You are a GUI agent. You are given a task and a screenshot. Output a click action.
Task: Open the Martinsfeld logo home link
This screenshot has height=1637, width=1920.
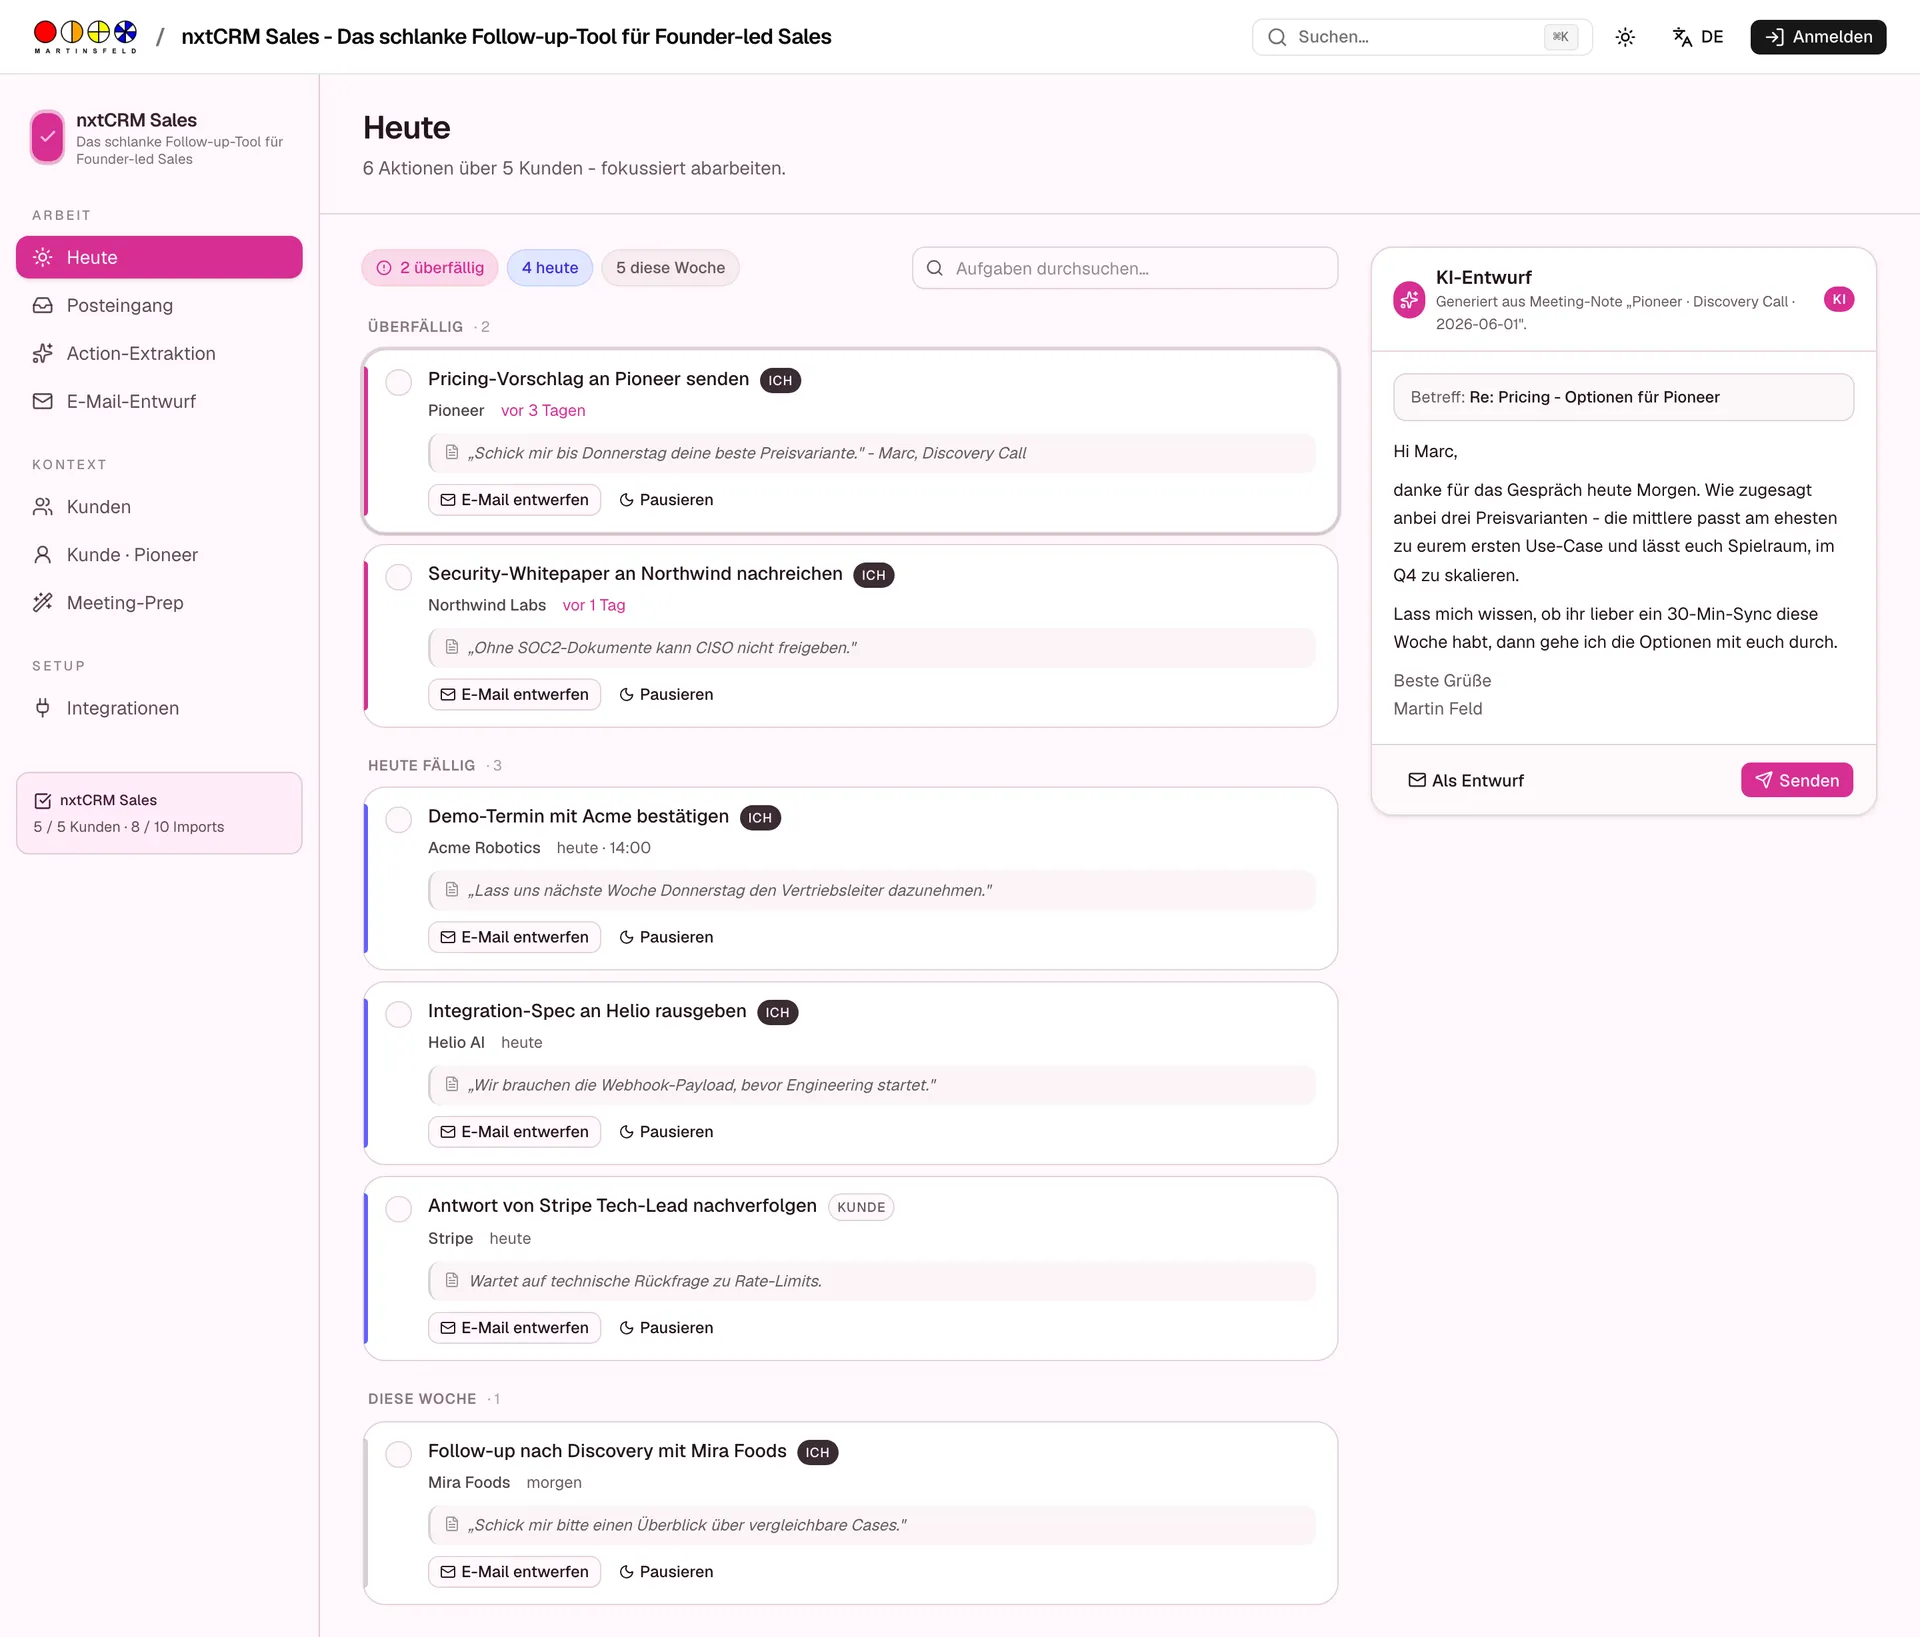tap(85, 36)
